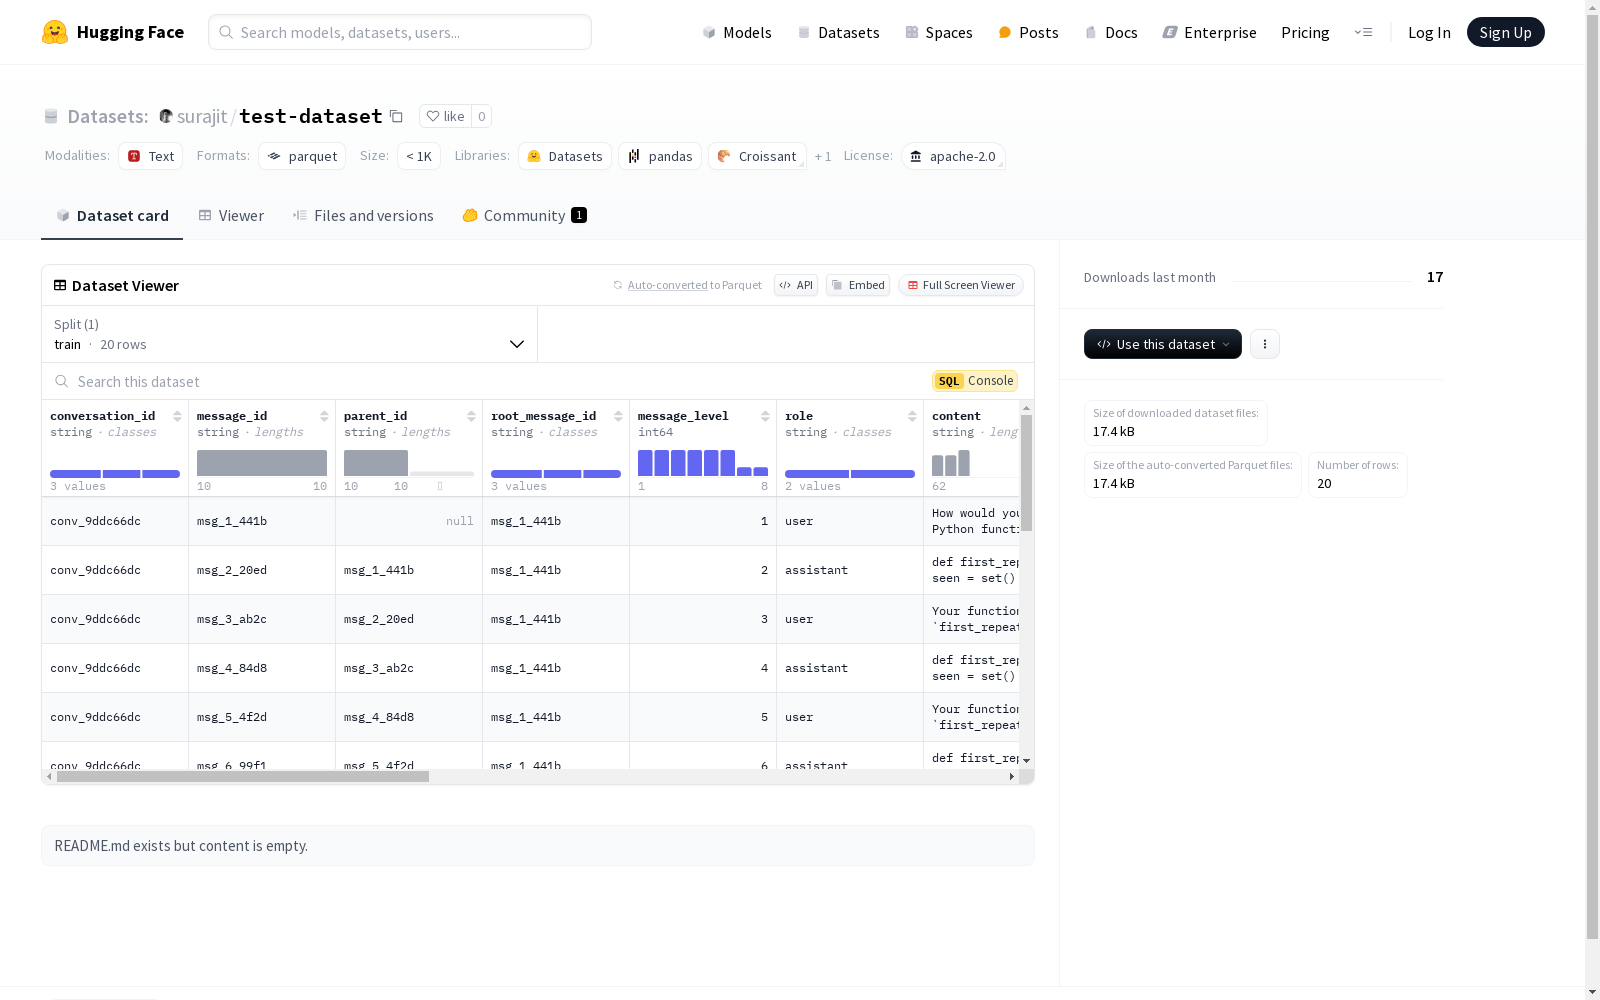This screenshot has height=1000, width=1600.
Task: Open three-dot more options button
Action: click(x=1265, y=344)
